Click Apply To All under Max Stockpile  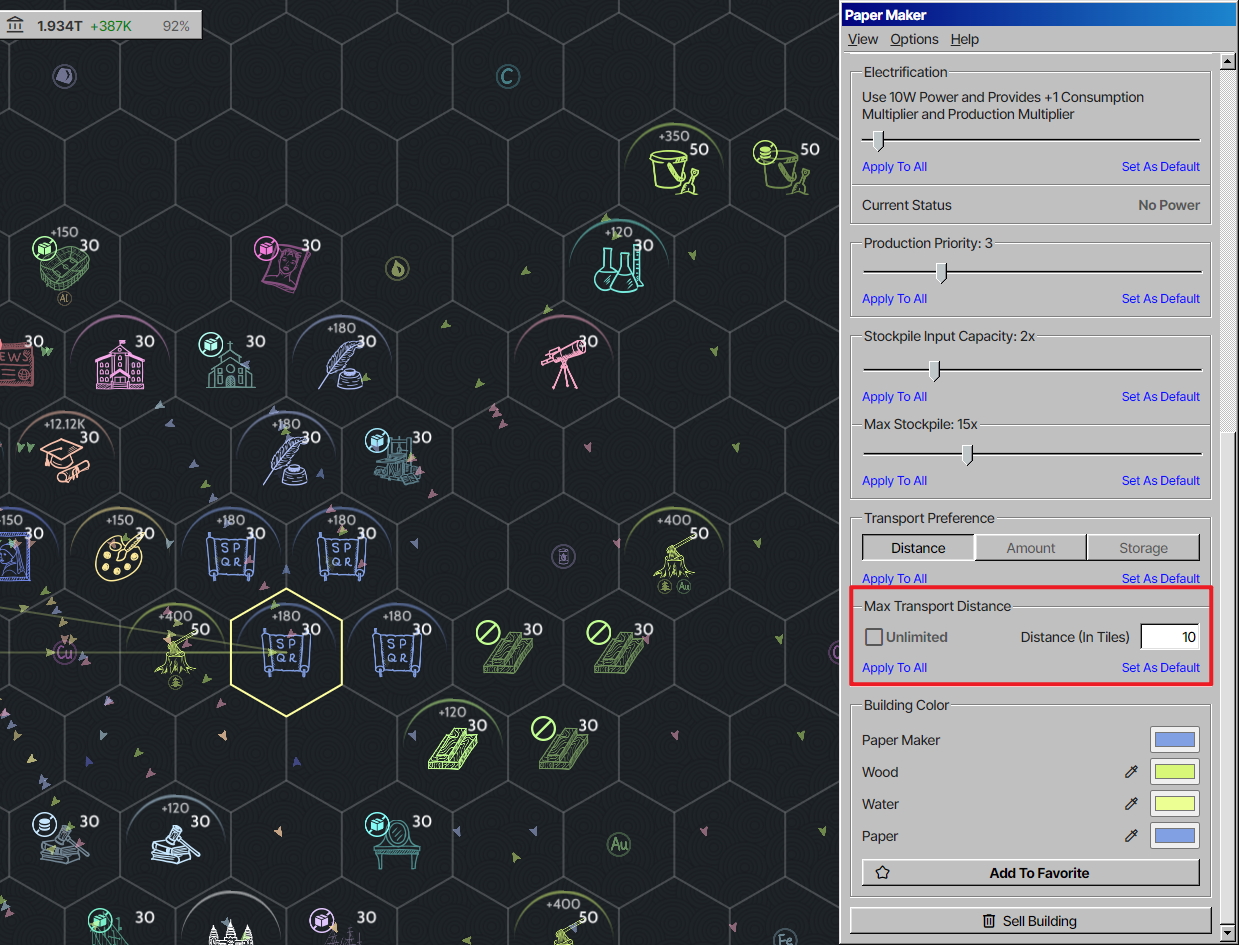click(894, 481)
